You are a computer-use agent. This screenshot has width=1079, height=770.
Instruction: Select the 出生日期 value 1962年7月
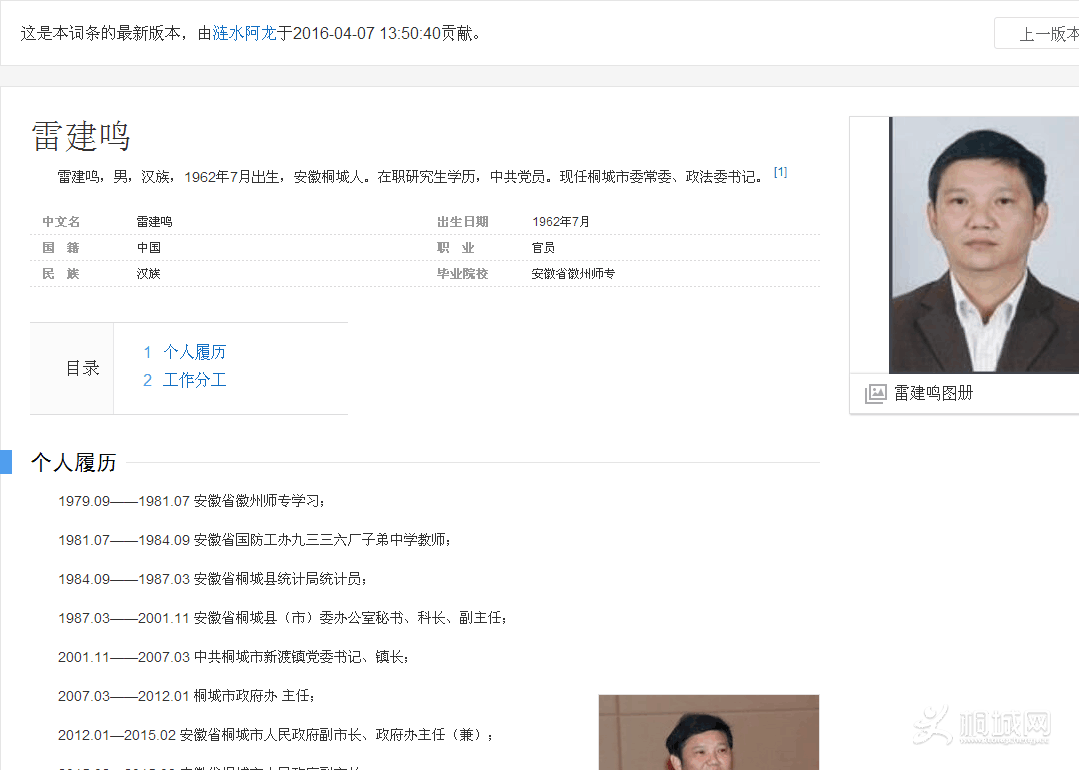560,222
